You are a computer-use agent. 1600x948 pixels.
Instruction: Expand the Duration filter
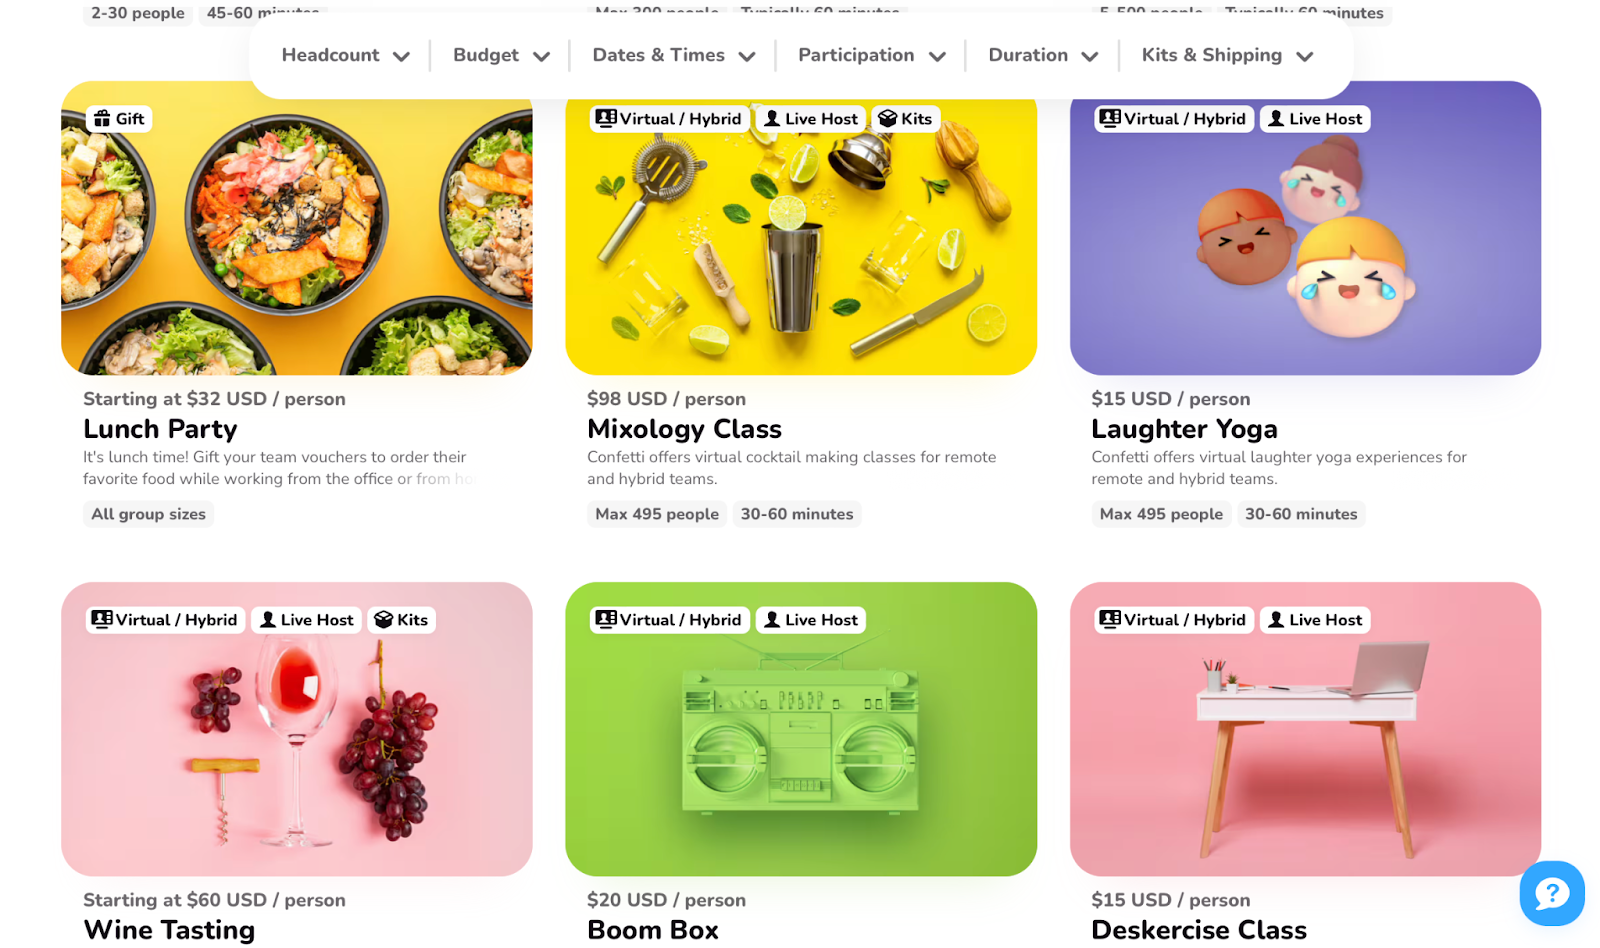pyautogui.click(x=1043, y=55)
